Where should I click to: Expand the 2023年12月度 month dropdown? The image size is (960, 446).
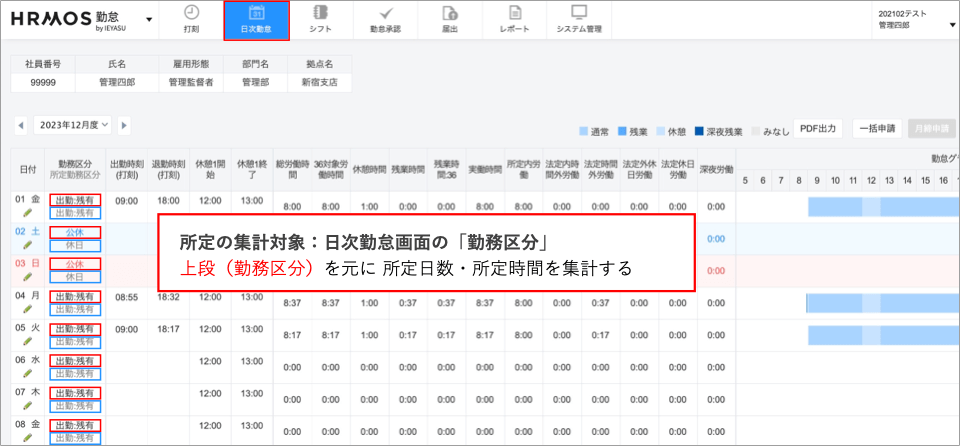(71, 125)
